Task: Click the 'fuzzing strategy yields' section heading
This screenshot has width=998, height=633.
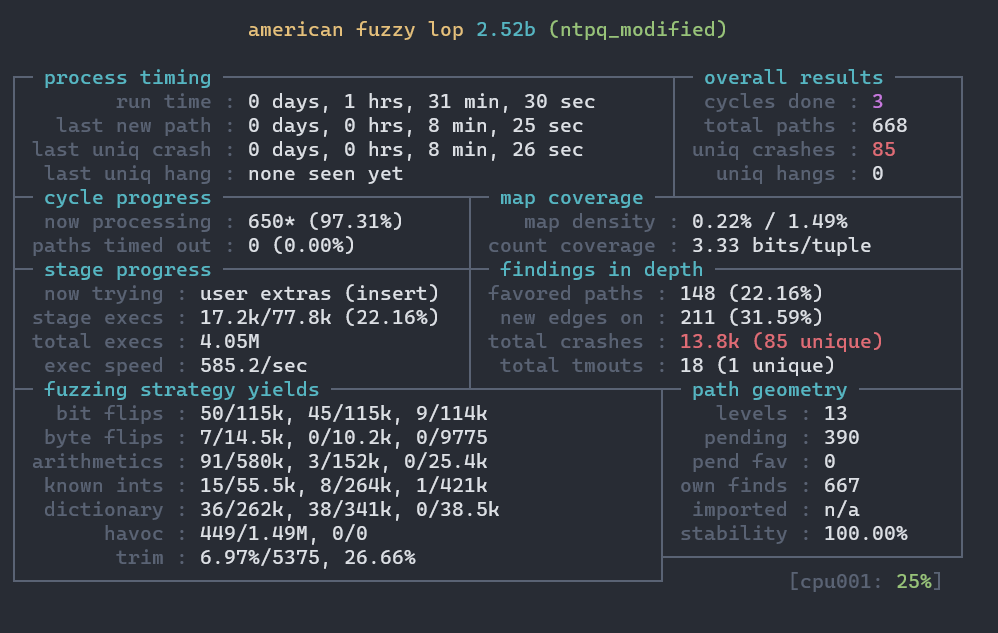Action: [x=181, y=389]
